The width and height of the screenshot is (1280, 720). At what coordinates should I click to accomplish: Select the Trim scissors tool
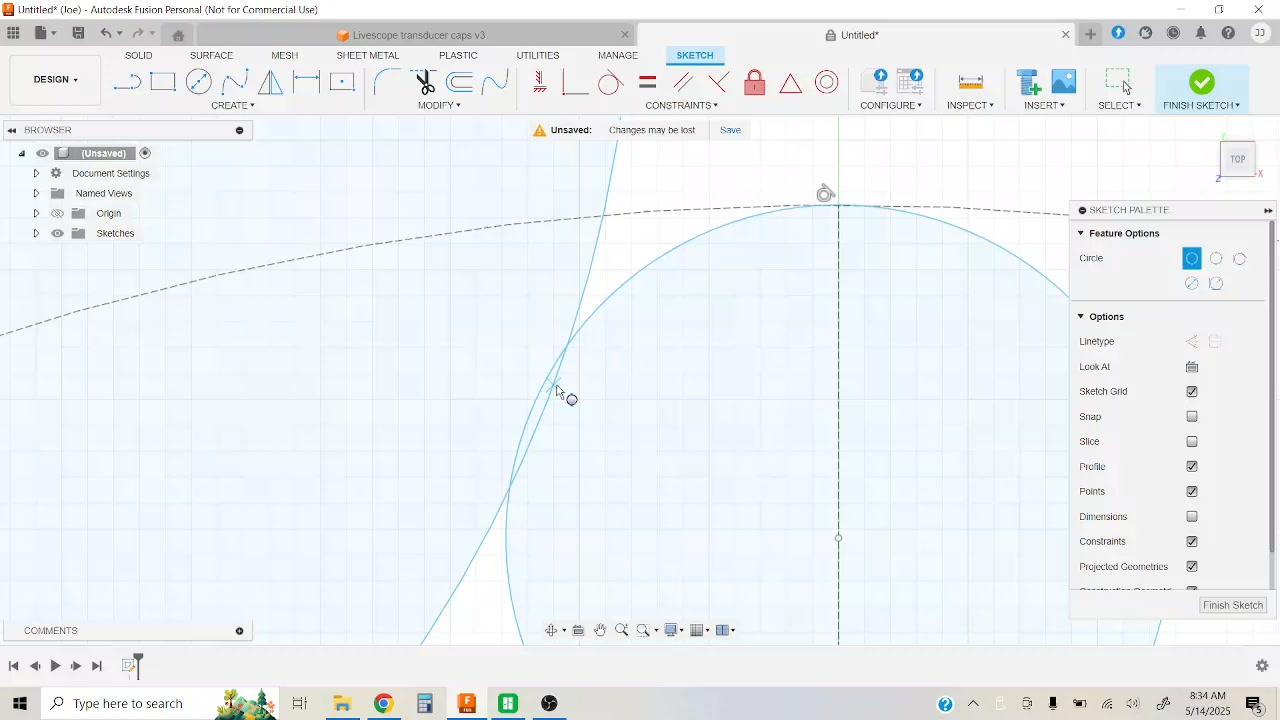pyautogui.click(x=424, y=82)
